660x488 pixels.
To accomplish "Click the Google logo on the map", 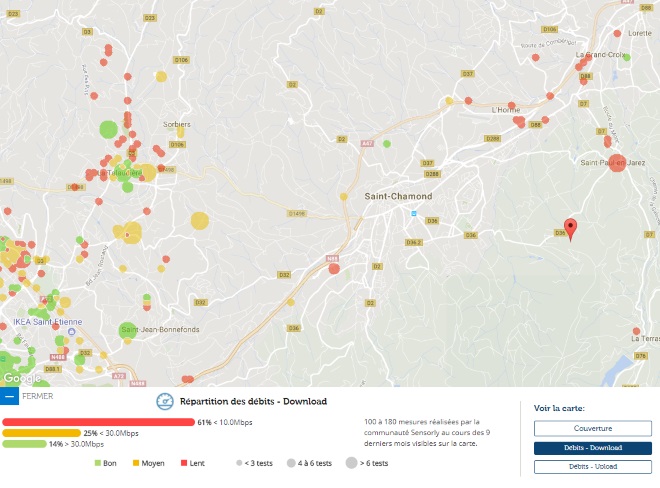I will coord(21,378).
